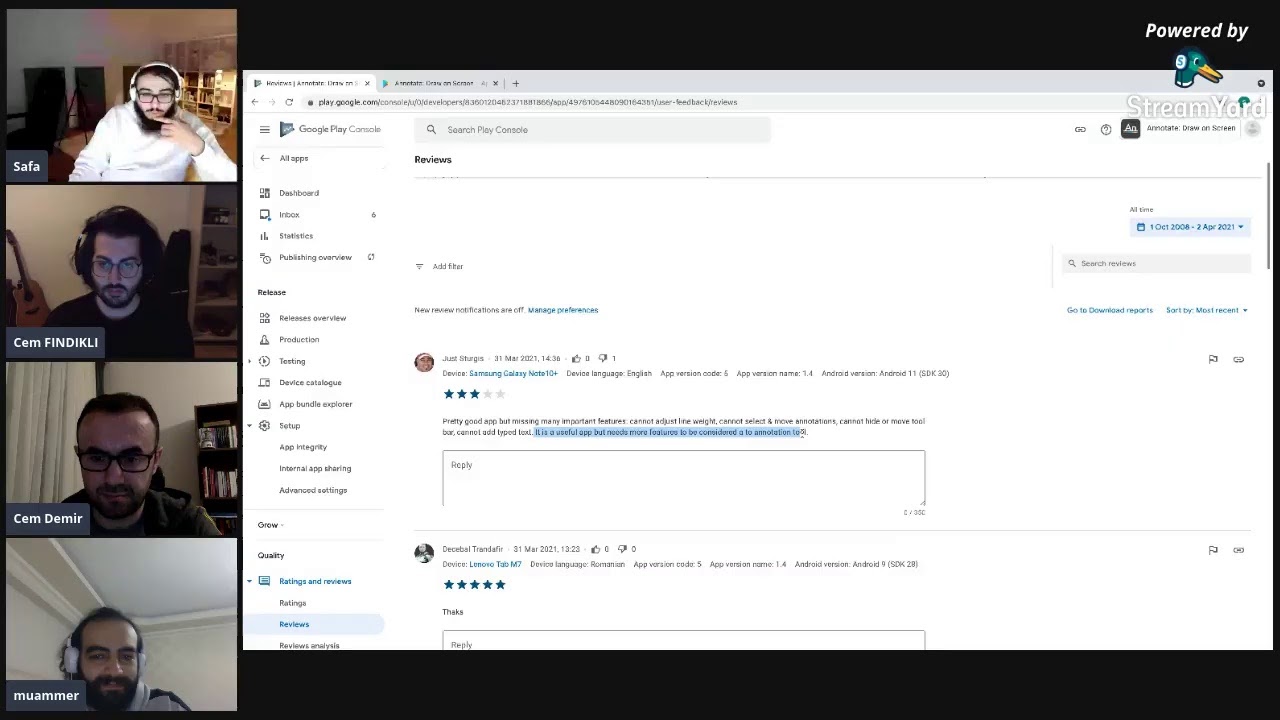Select the Cem Demir video thumbnail
Viewport: 1280px width, 720px height.
pos(122,449)
